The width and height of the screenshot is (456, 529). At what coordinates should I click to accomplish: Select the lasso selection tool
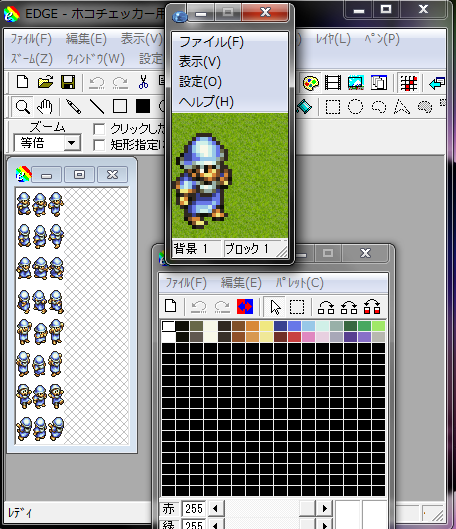(x=378, y=107)
